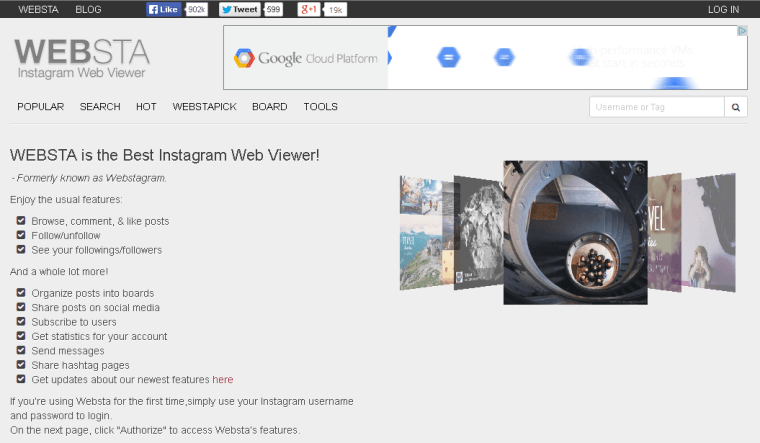Screen dimensions: 760x443
Task: Click checkmark next to Share hashtag pages
Action: 21,364
